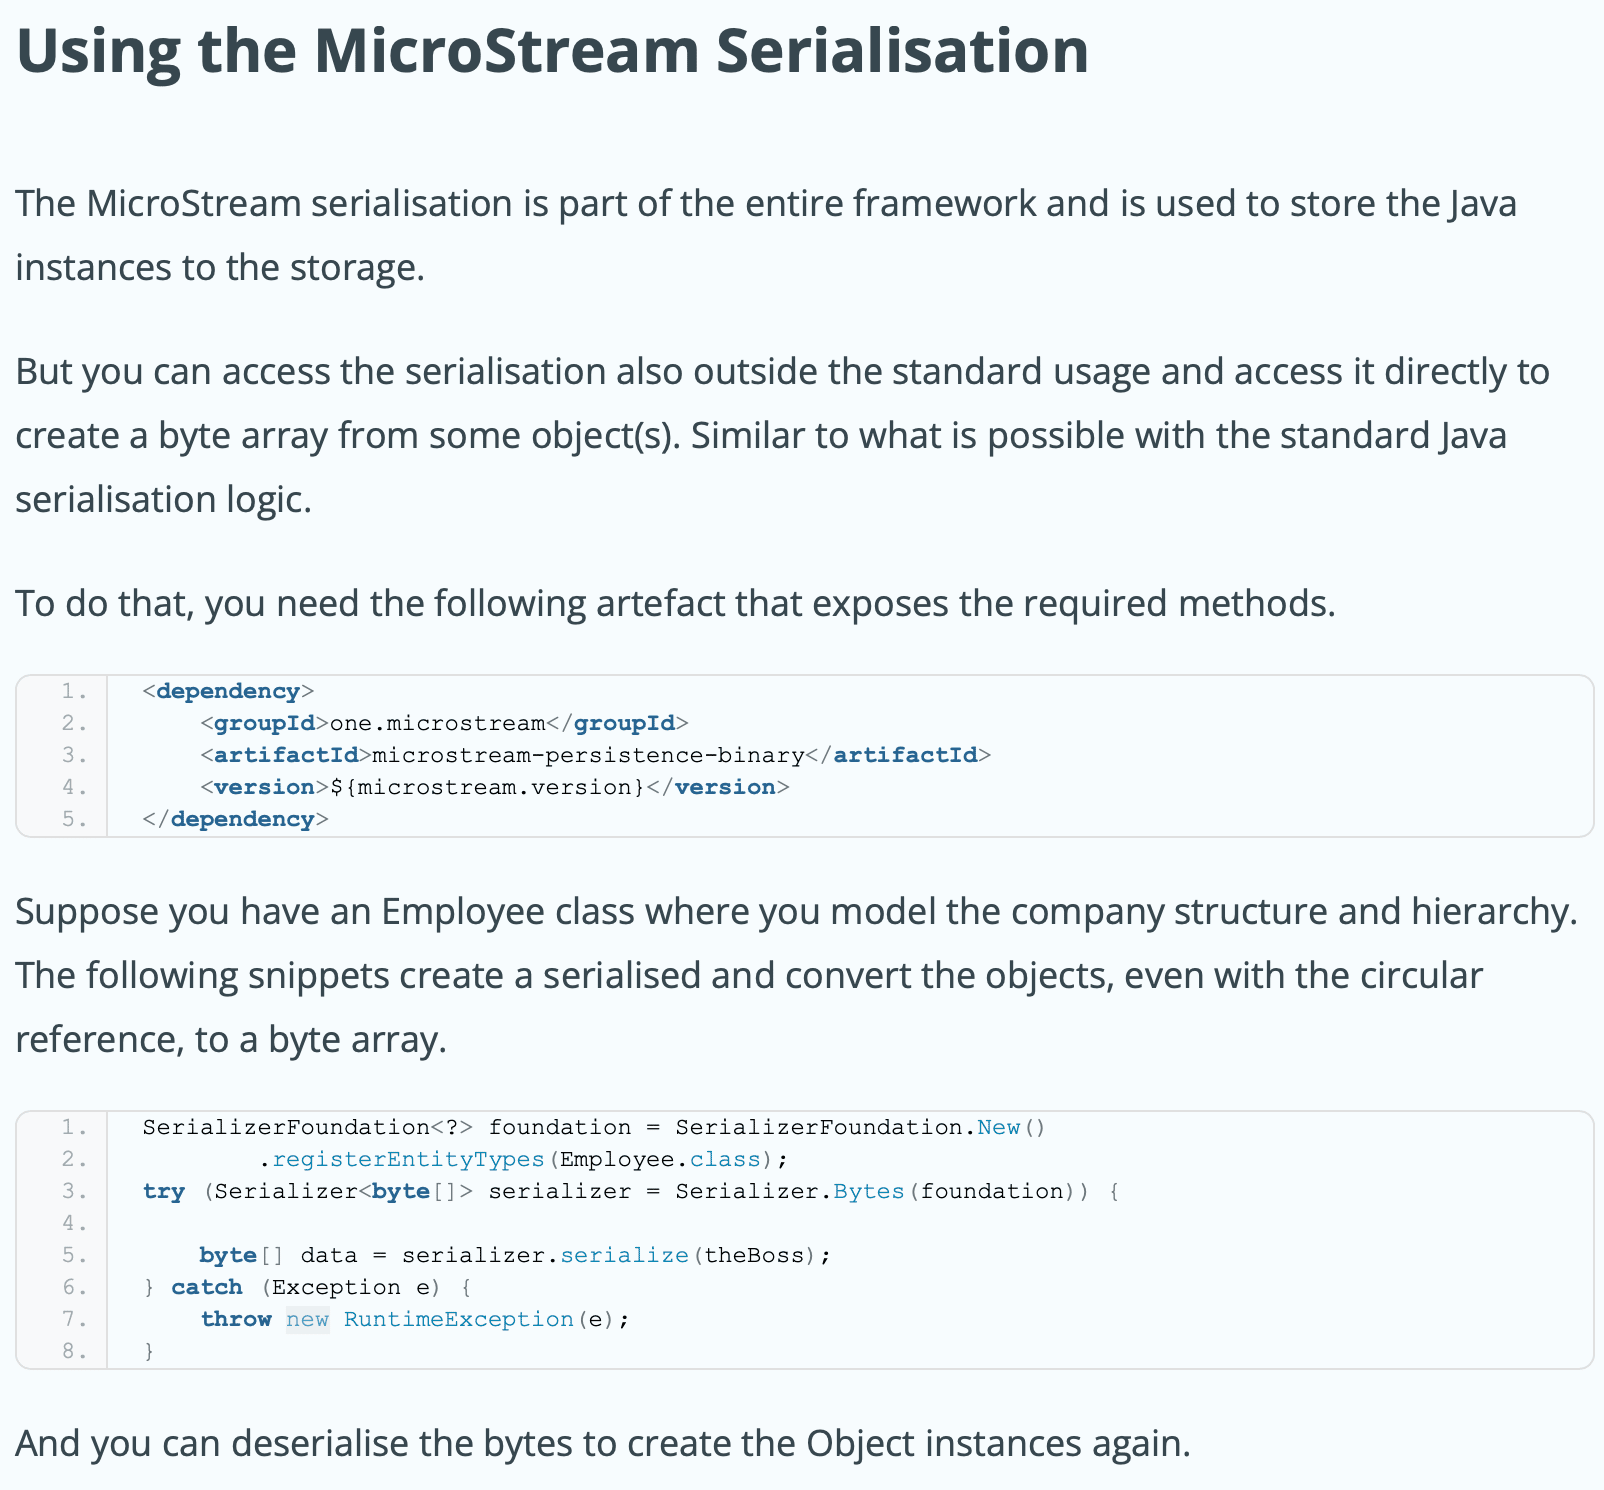Viewport: 1604px width, 1490px height.
Task: Click the closing dependency tag on line 5
Action: tap(235, 819)
